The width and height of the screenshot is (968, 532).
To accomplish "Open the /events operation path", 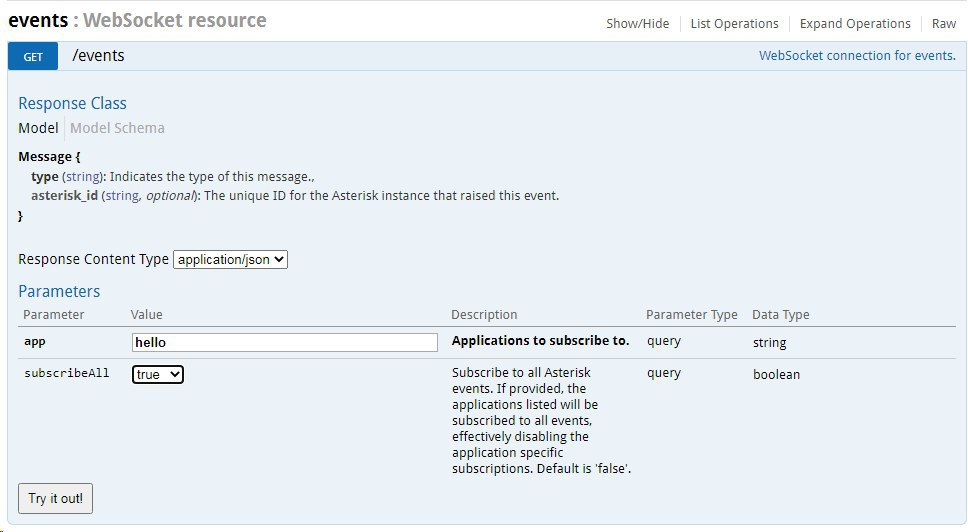I will click(x=98, y=56).
